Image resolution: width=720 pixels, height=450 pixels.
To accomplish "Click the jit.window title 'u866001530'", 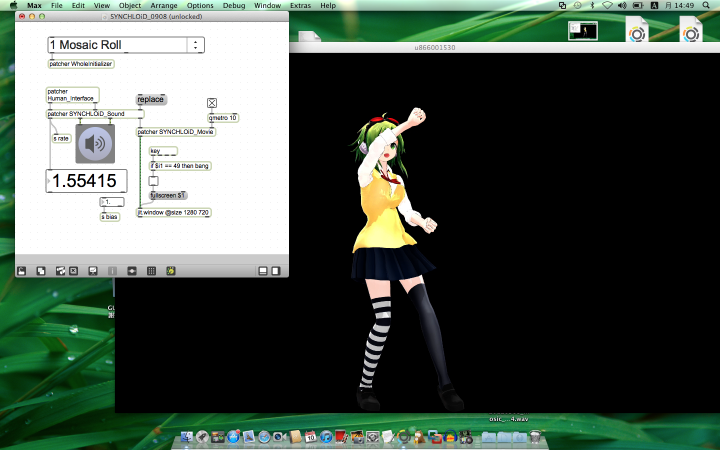I will tap(435, 47).
